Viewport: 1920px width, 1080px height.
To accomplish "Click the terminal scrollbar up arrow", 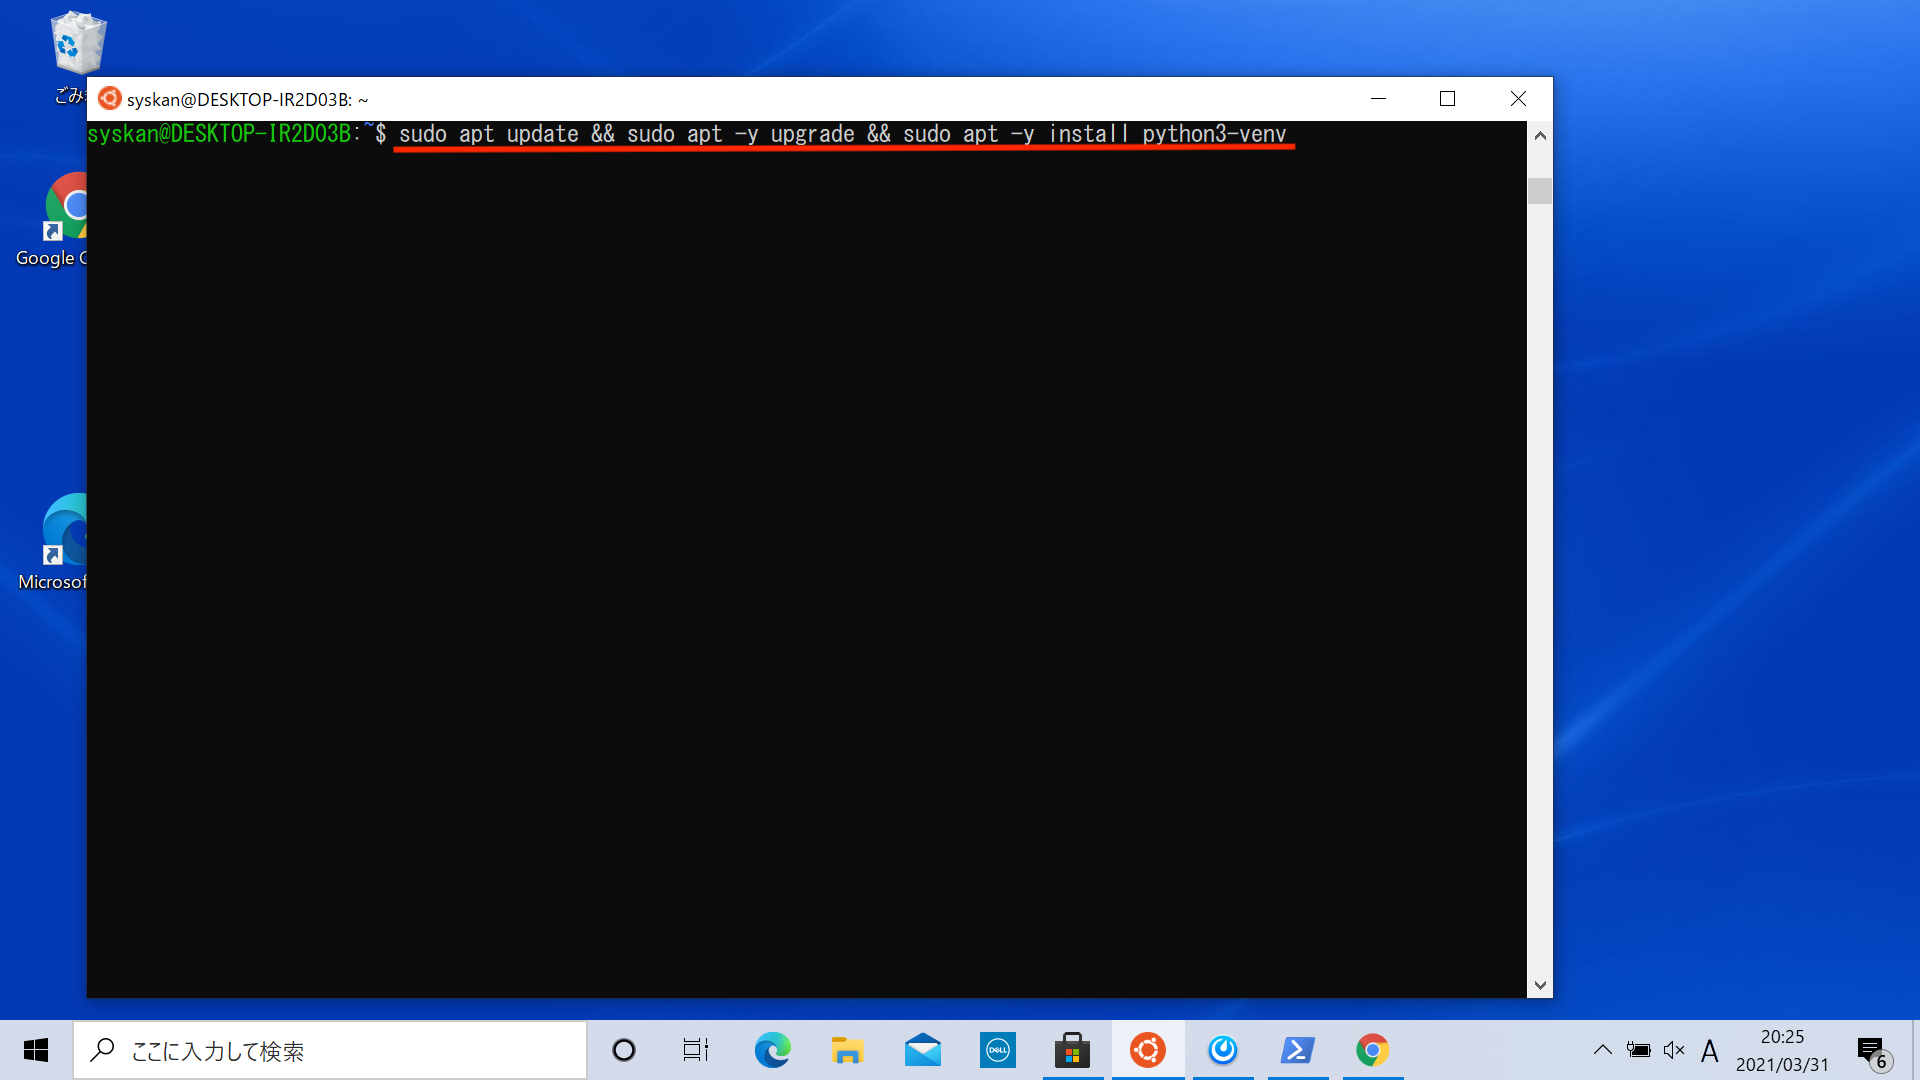I will 1540,136.
